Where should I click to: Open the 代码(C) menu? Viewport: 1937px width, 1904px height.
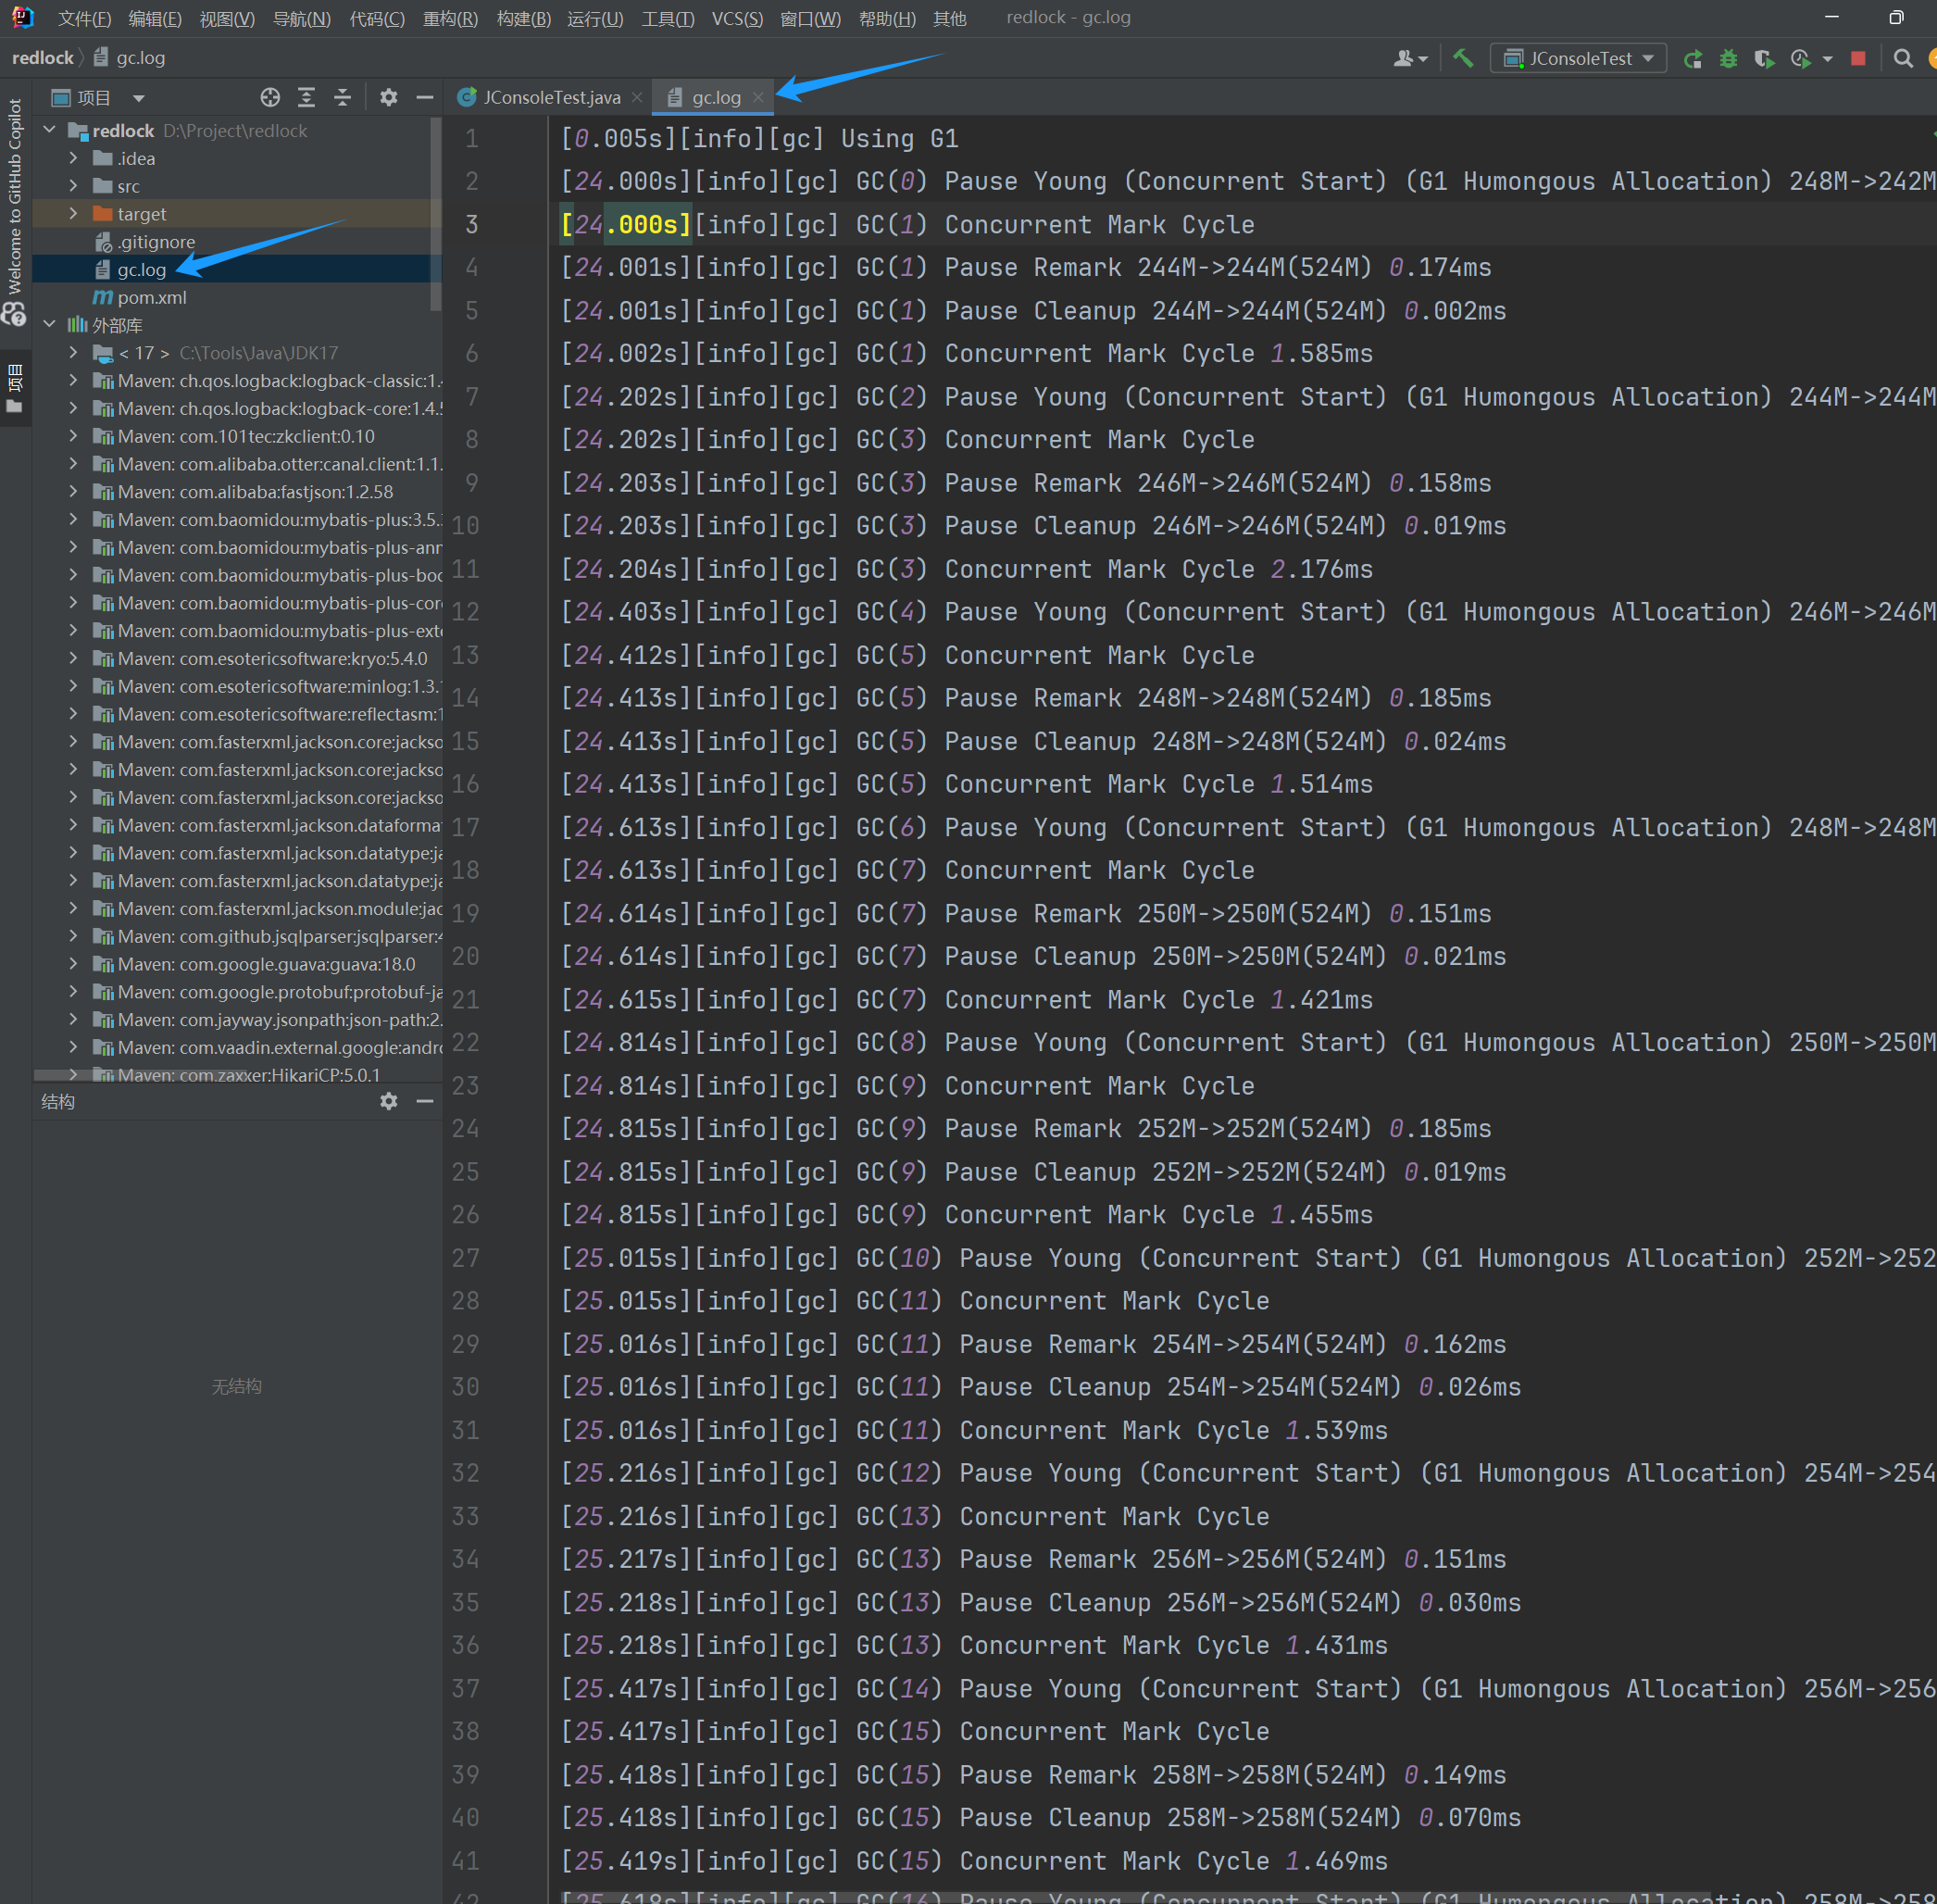tap(377, 18)
